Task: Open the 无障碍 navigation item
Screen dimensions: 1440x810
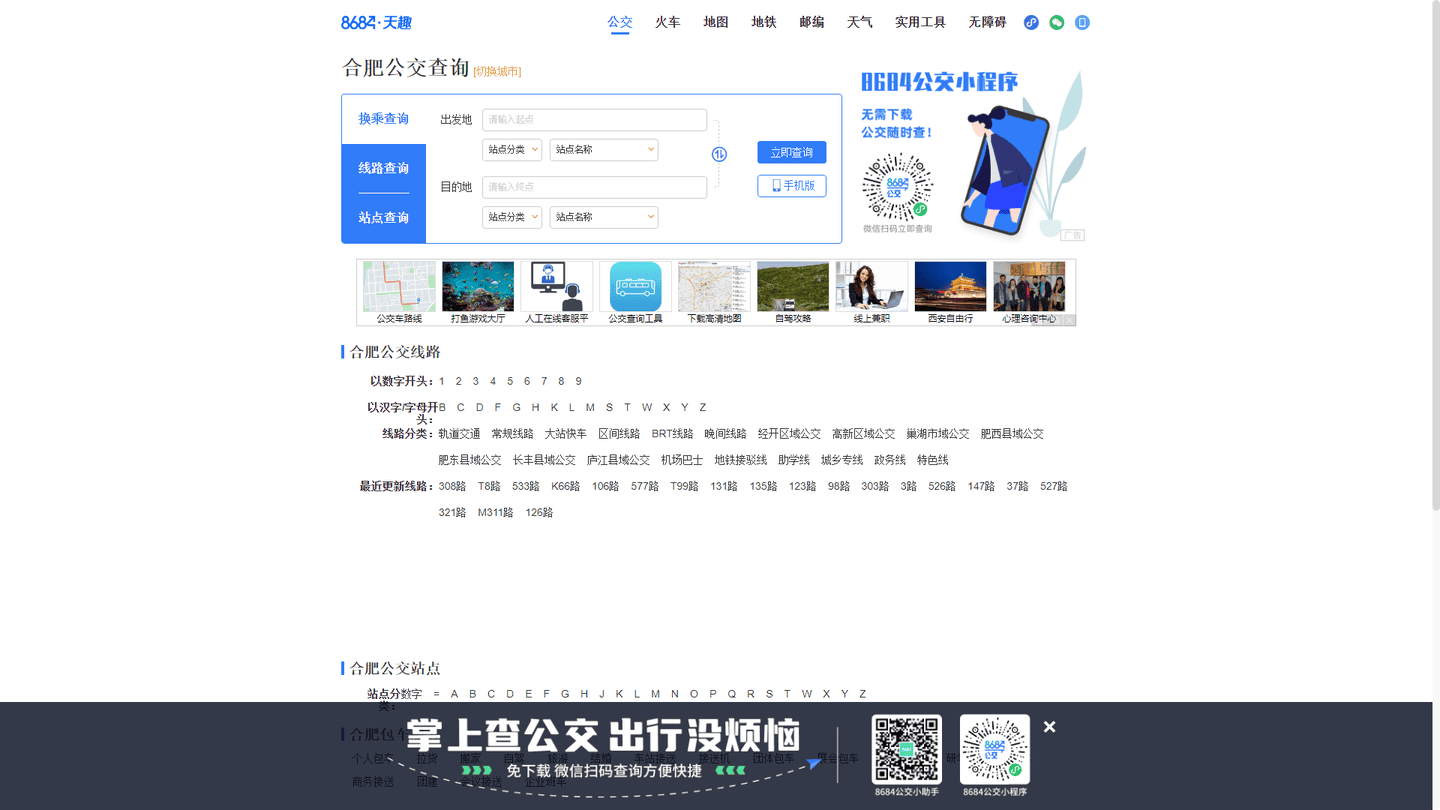Action: point(987,22)
